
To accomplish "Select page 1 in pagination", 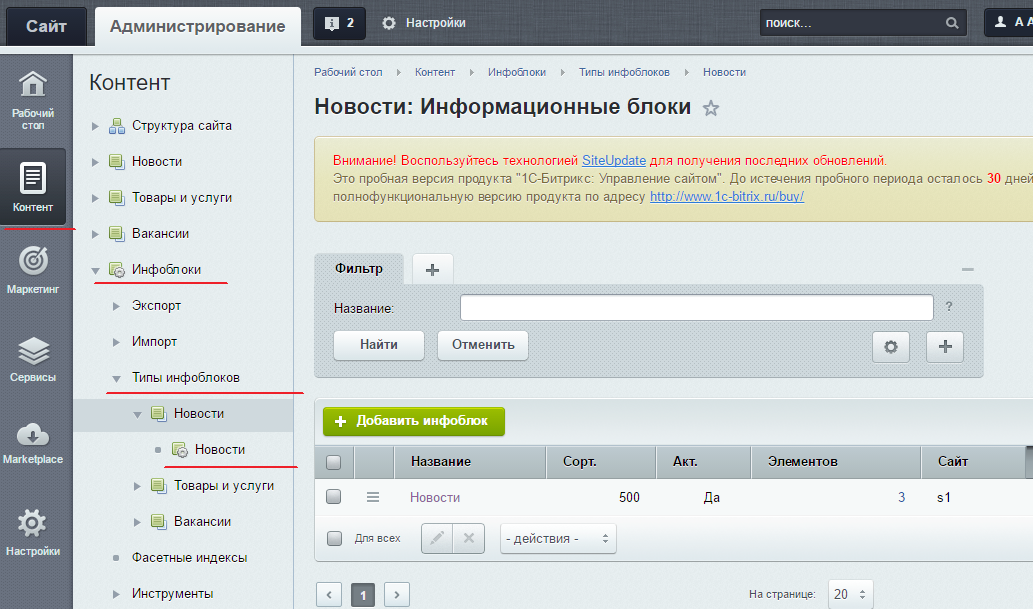I will tap(363, 594).
